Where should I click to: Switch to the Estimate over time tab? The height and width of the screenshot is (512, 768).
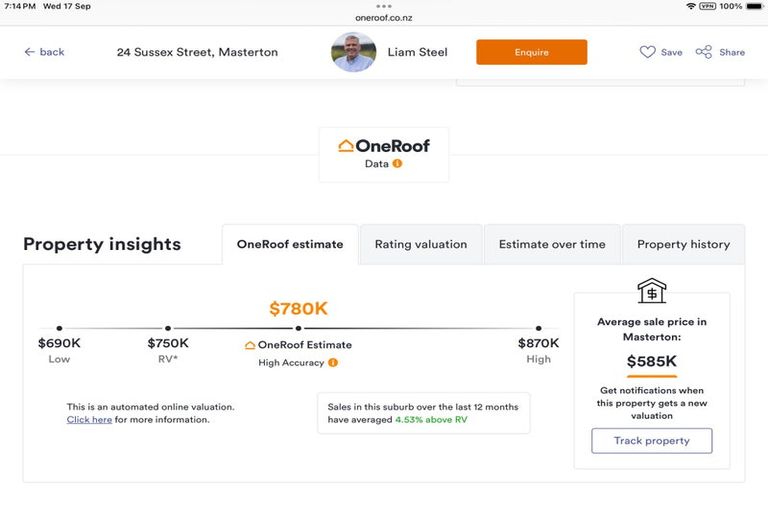tap(552, 244)
